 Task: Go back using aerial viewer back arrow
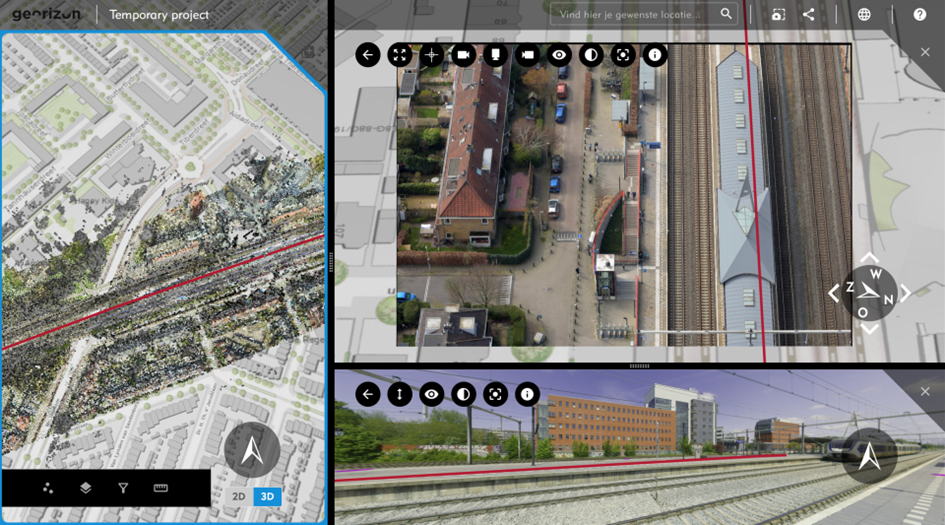(x=368, y=56)
